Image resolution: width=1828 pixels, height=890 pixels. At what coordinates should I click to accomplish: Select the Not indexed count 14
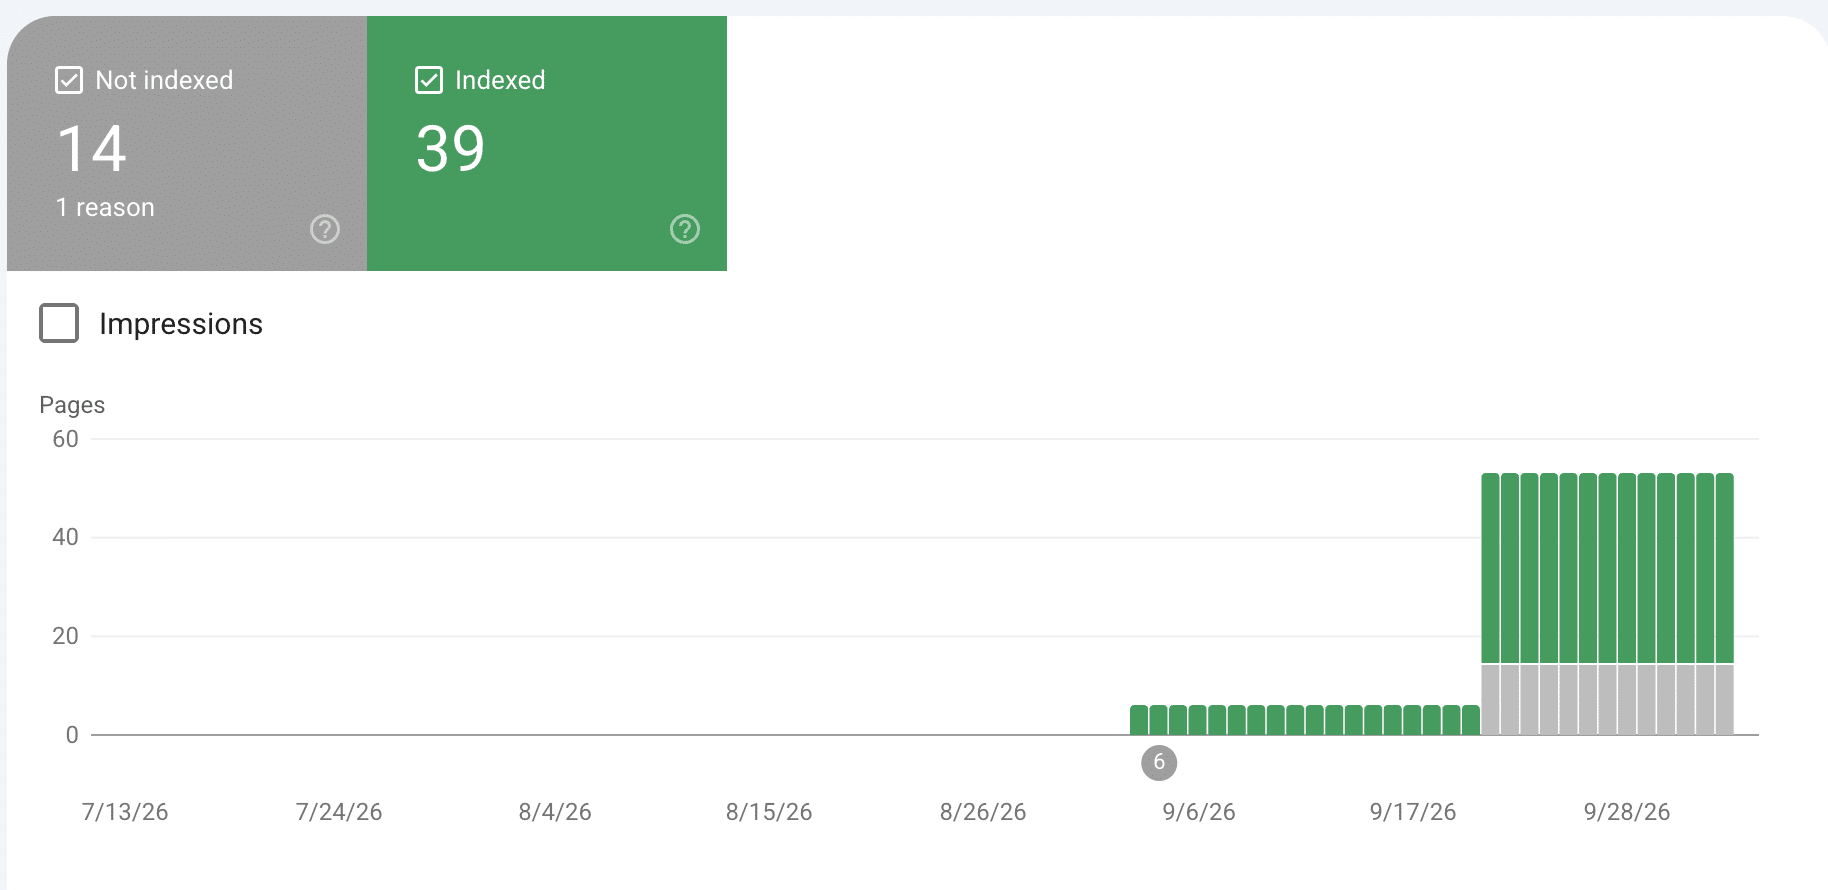(92, 149)
